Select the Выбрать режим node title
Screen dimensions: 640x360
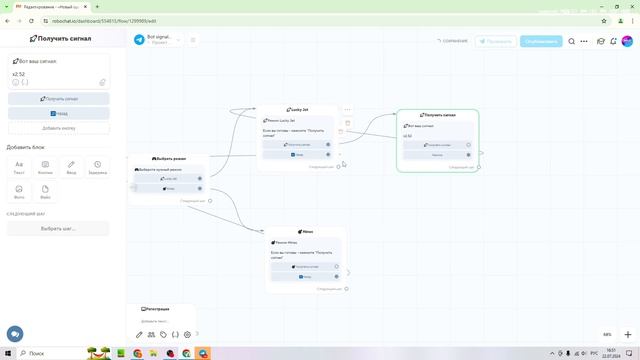click(169, 159)
